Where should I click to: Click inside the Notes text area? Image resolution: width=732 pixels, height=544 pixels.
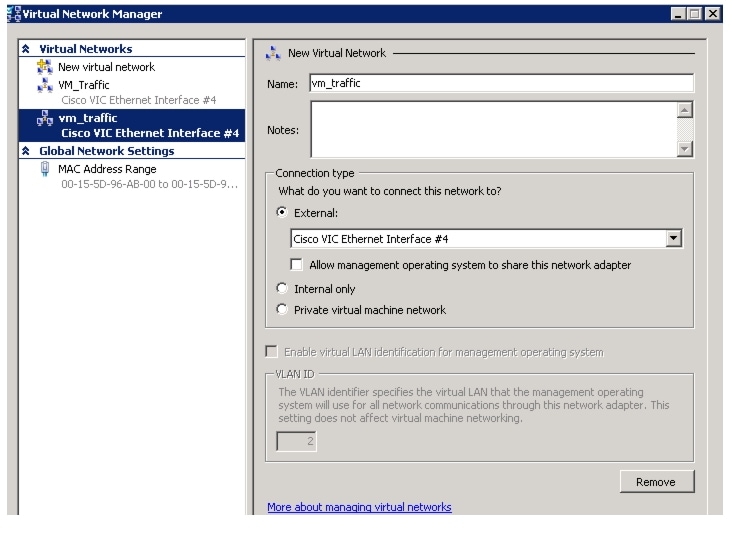tap(493, 129)
